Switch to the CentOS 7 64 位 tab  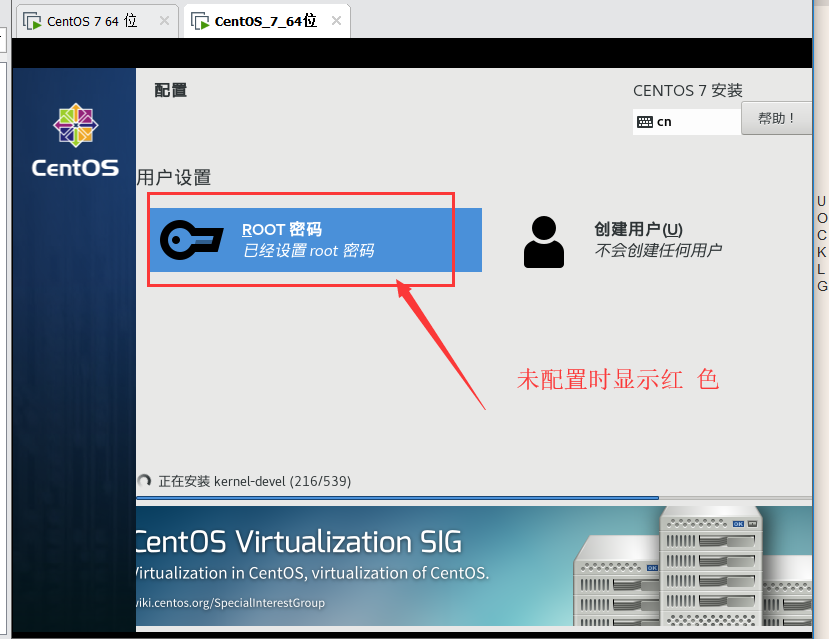click(97, 21)
